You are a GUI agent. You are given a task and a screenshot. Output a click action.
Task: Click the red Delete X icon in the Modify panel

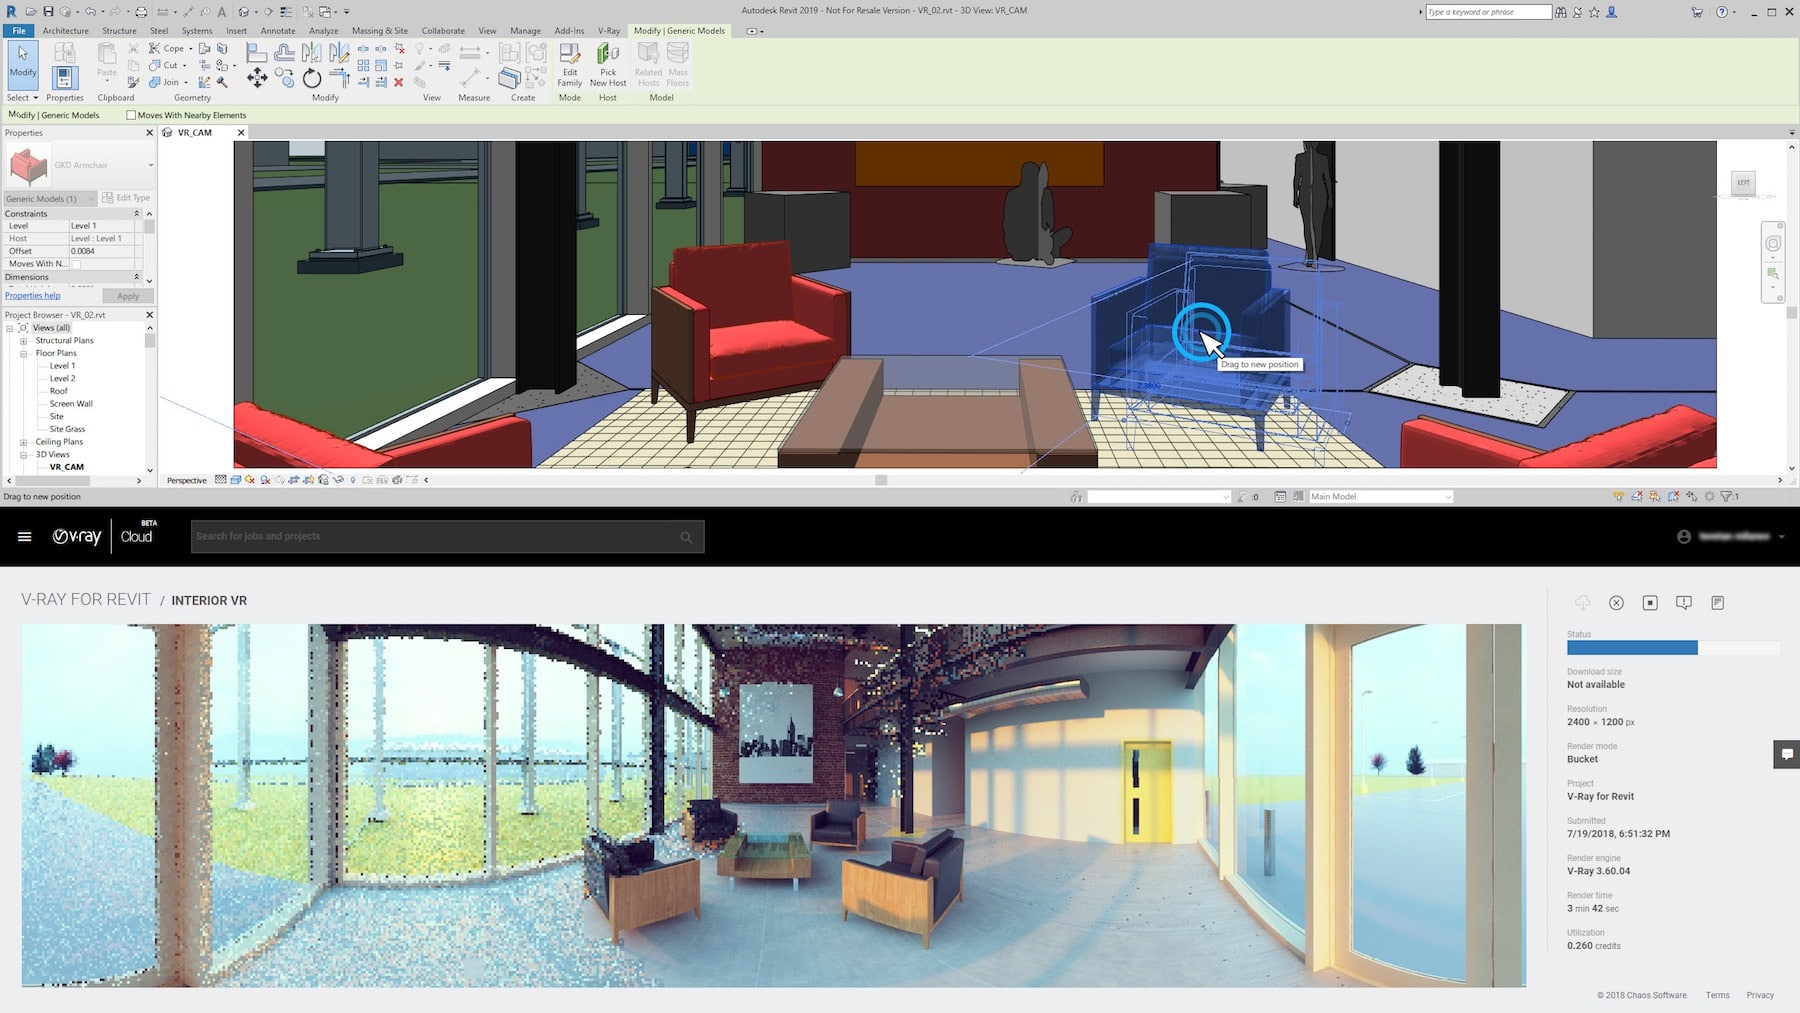tap(398, 82)
